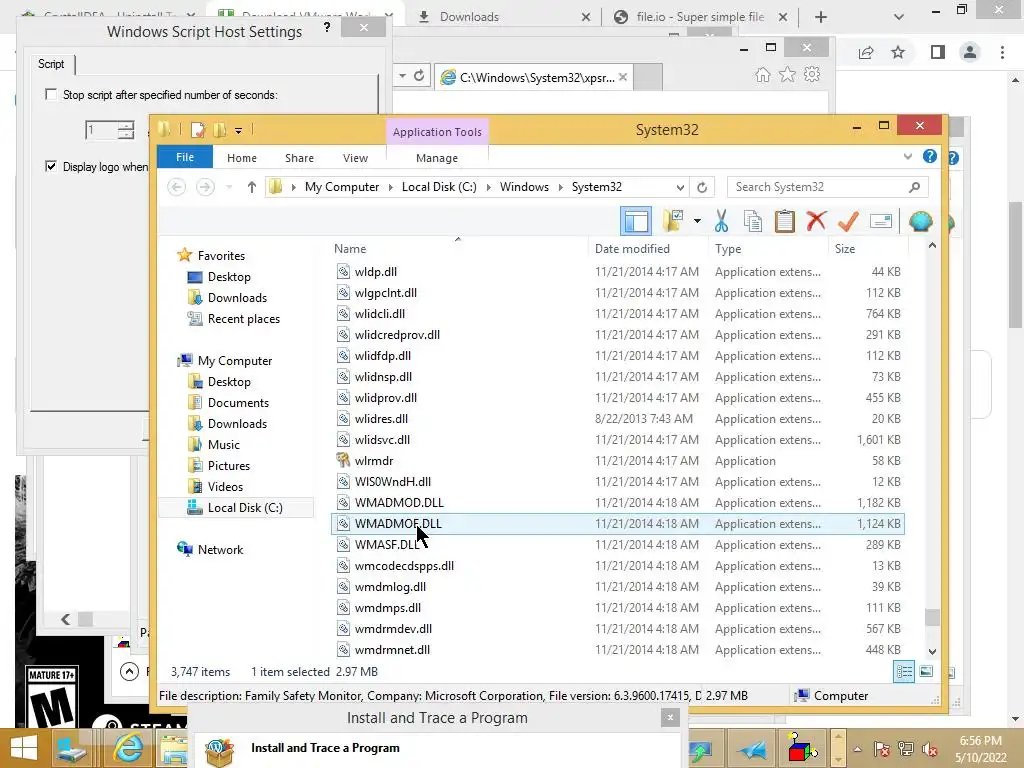Expand the Windows breadcrumb arrow
The height and width of the screenshot is (768, 1024).
coord(560,187)
